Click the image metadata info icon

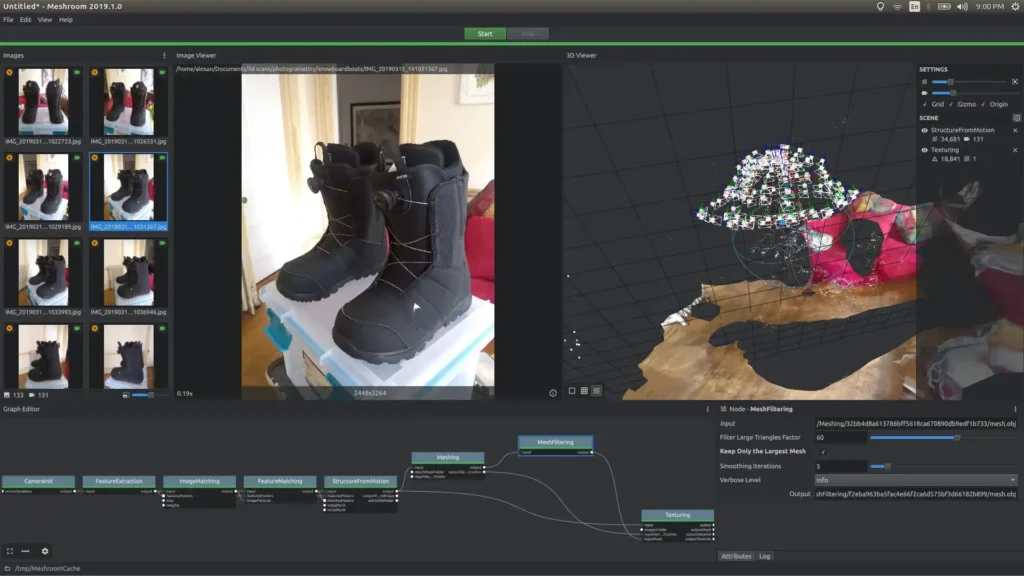(552, 393)
